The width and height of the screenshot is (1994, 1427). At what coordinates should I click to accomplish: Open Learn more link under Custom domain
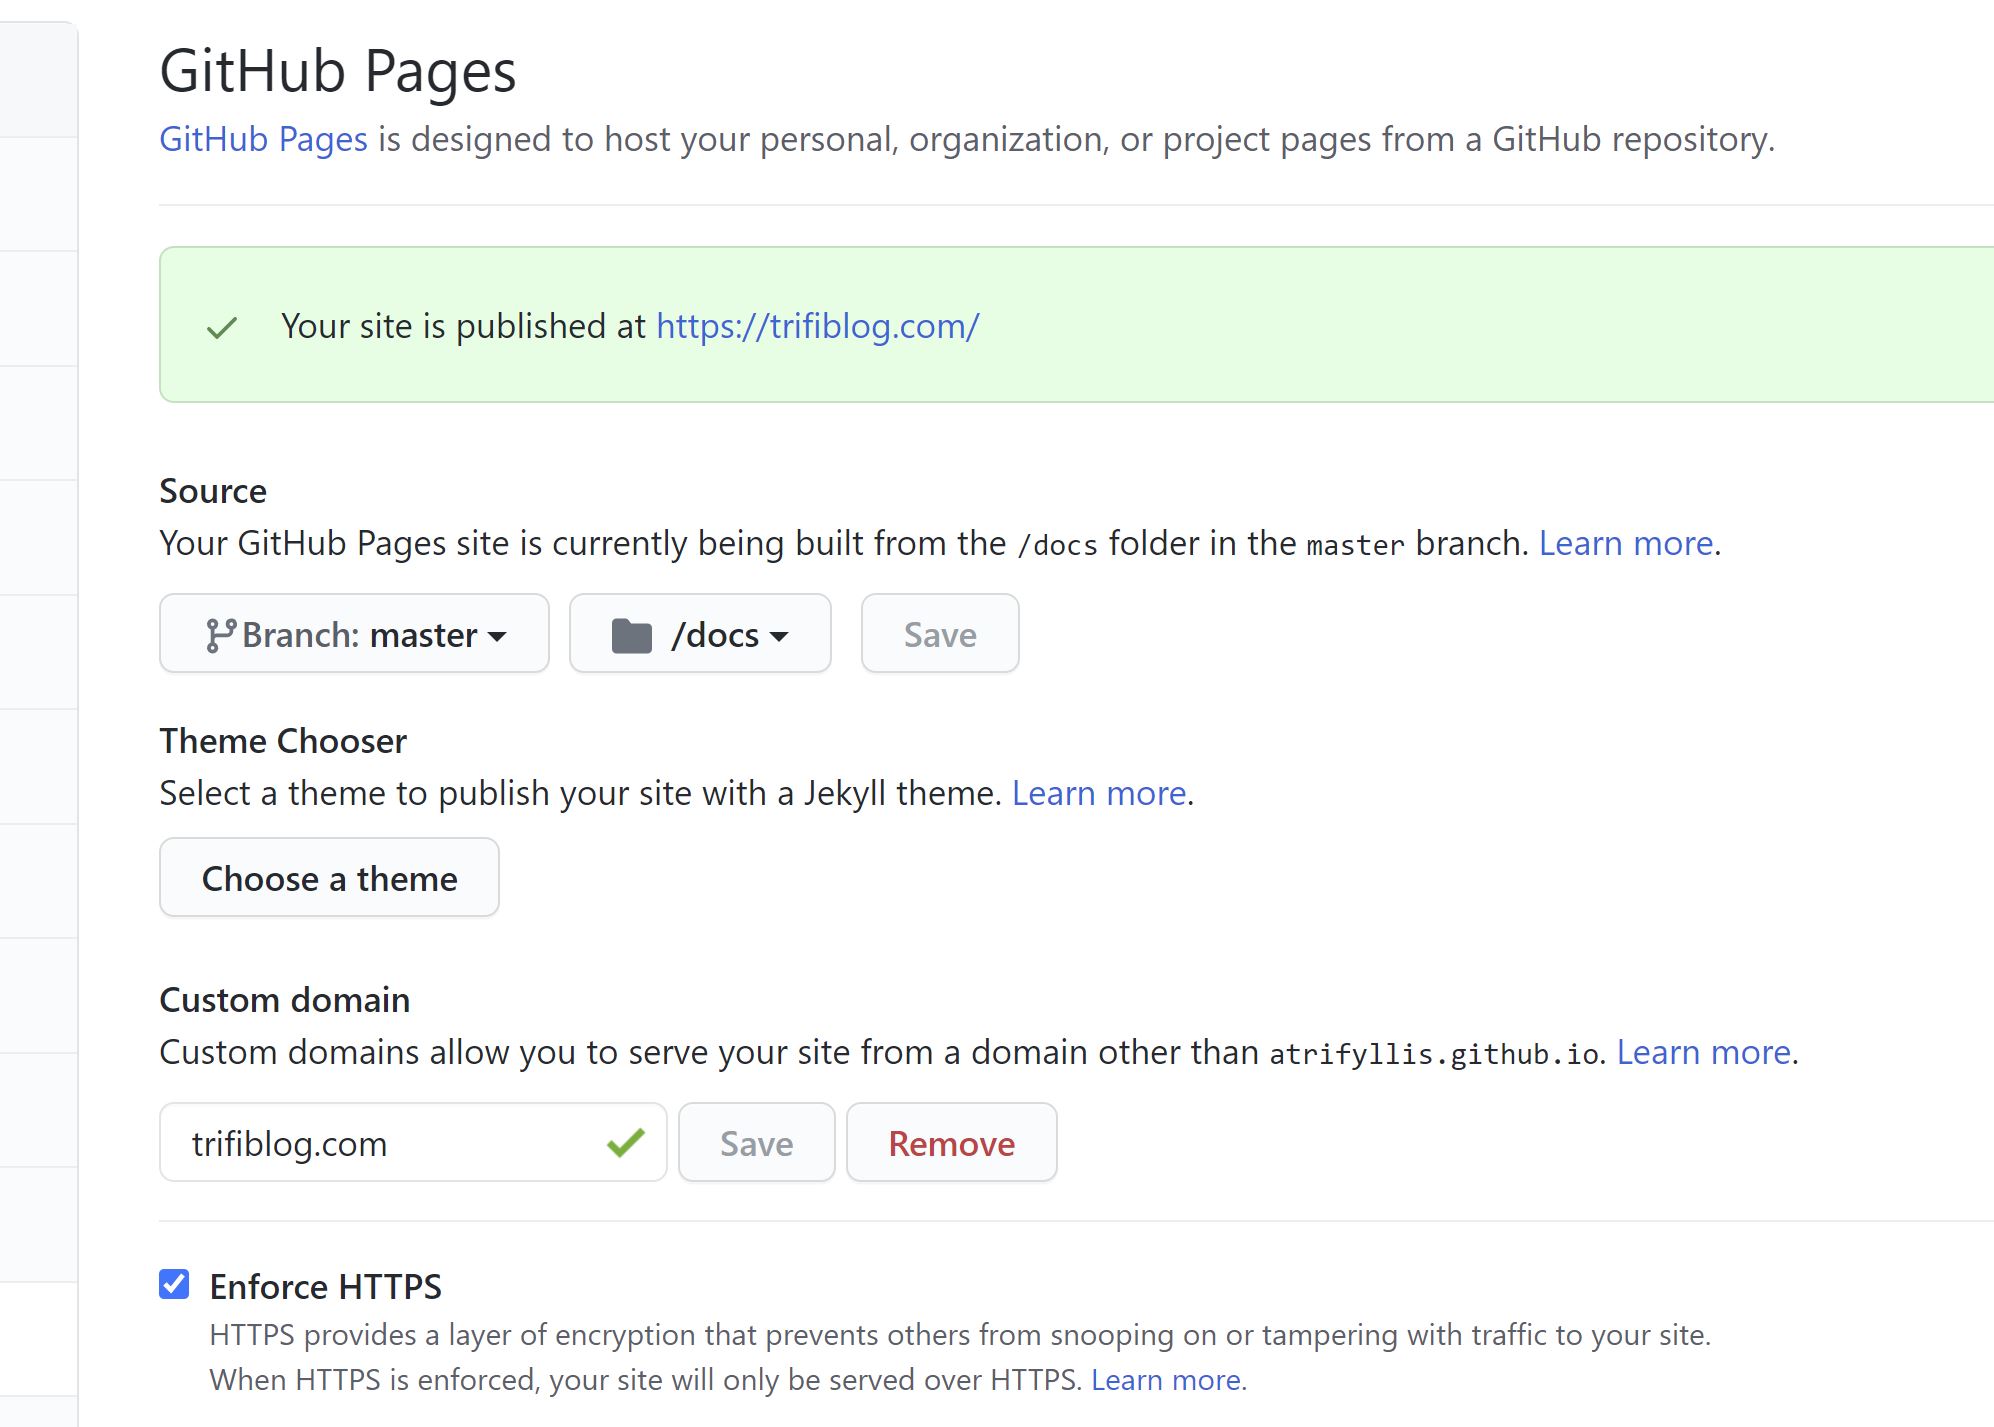pos(1703,1052)
